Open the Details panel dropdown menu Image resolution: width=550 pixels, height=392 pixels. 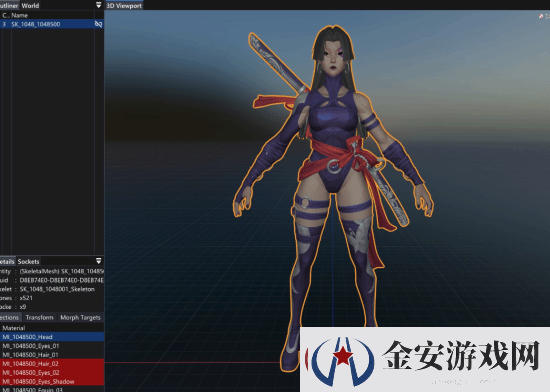pos(99,261)
